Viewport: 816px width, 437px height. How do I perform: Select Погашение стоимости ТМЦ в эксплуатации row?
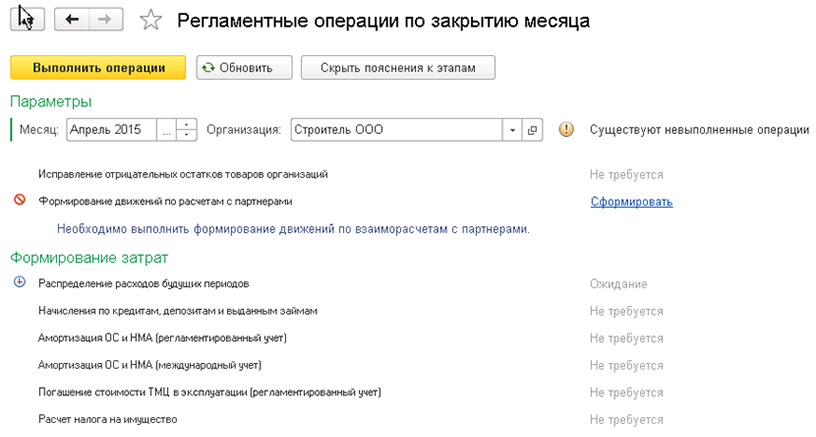[x=210, y=392]
